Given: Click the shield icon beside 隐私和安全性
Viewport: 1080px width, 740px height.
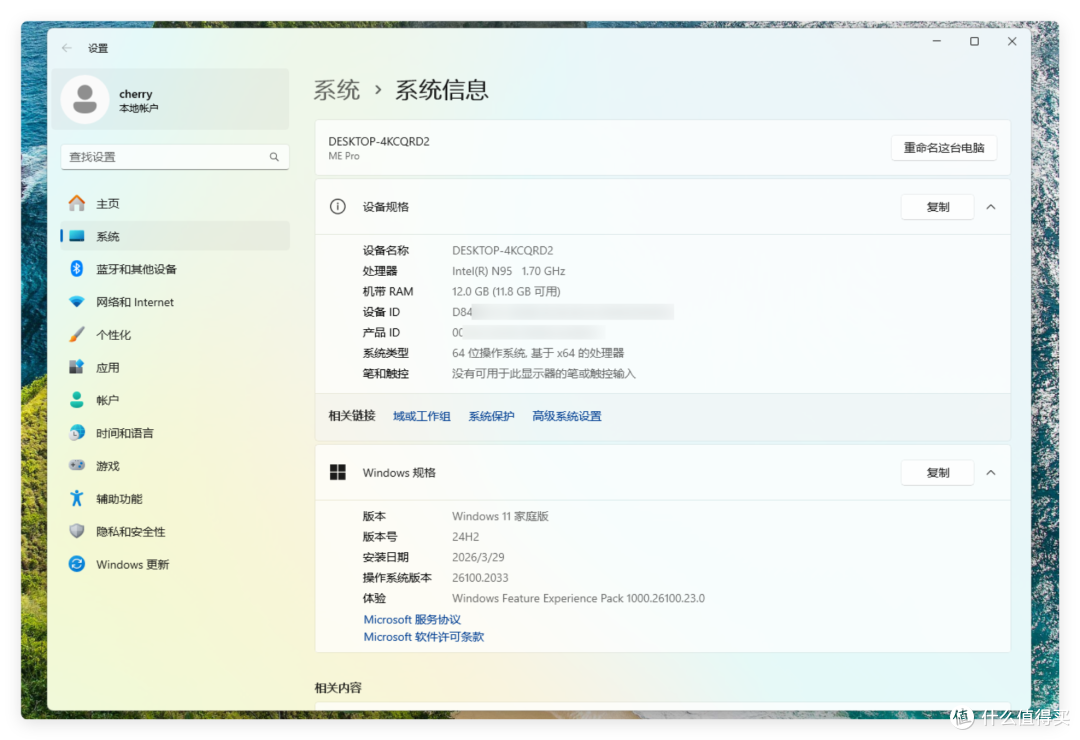Looking at the screenshot, I should (x=76, y=531).
